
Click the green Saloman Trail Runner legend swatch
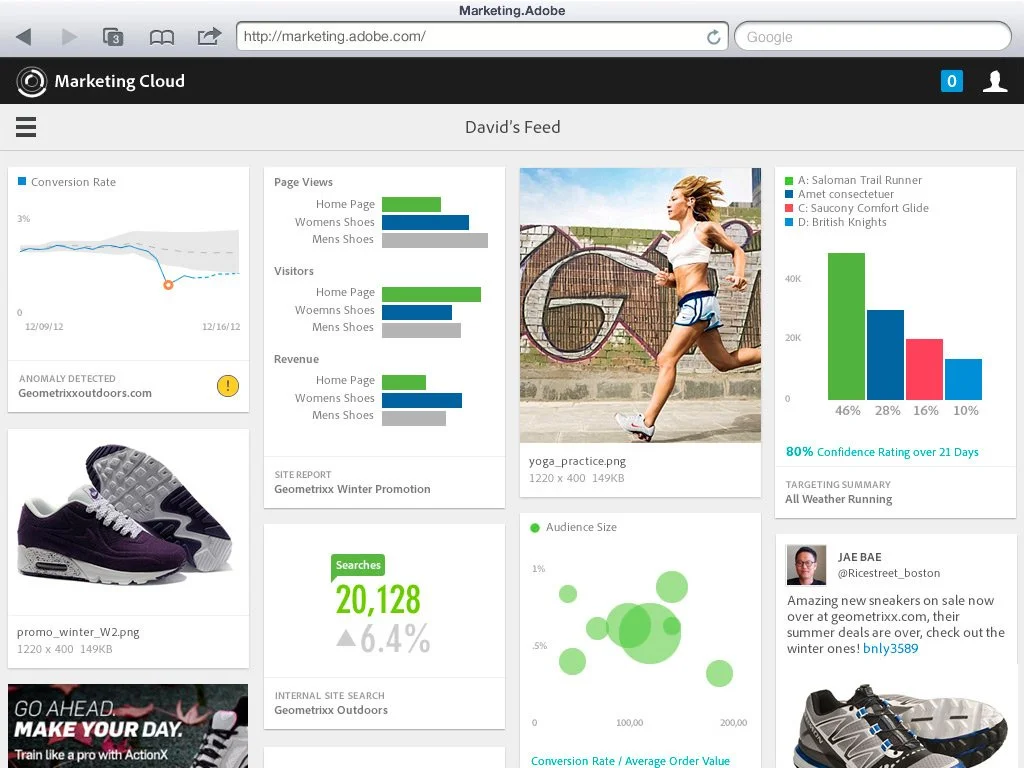click(789, 180)
